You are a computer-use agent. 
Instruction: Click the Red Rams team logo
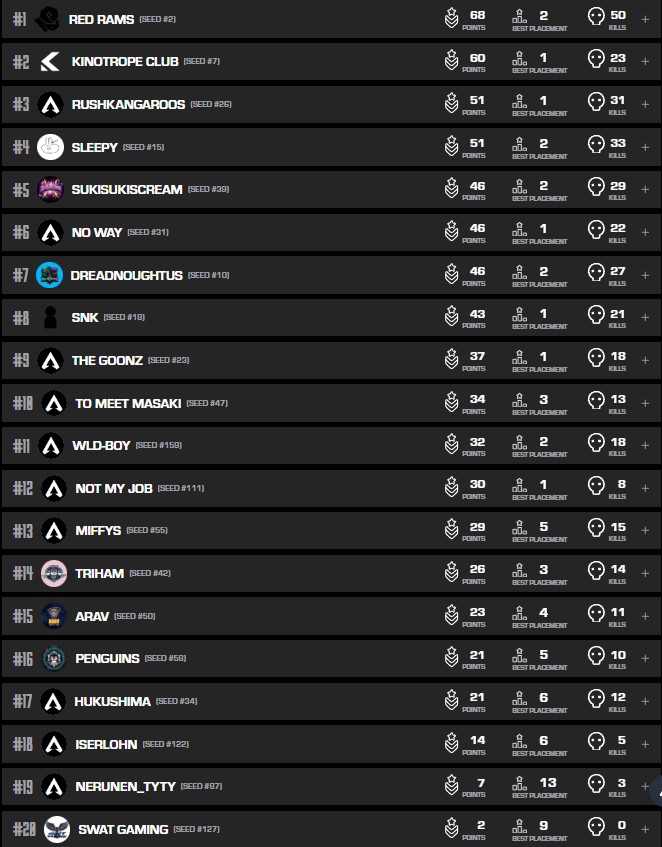click(x=47, y=19)
